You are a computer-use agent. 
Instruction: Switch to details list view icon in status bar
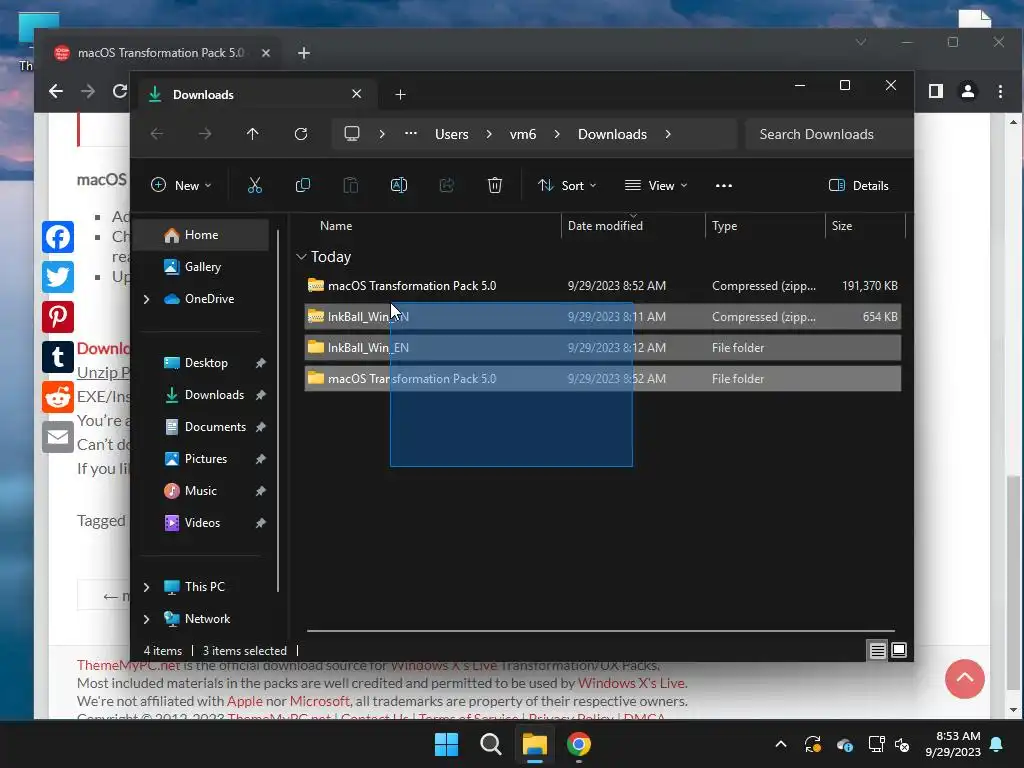click(x=877, y=650)
